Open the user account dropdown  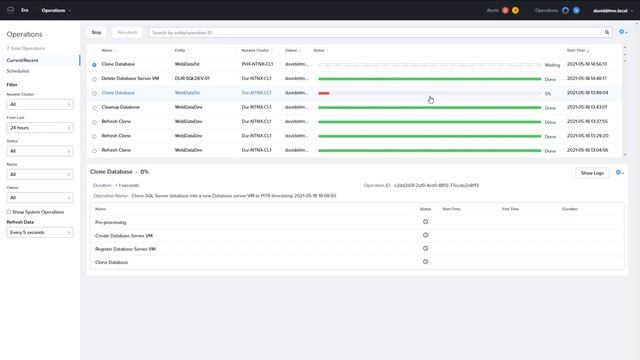(x=613, y=11)
